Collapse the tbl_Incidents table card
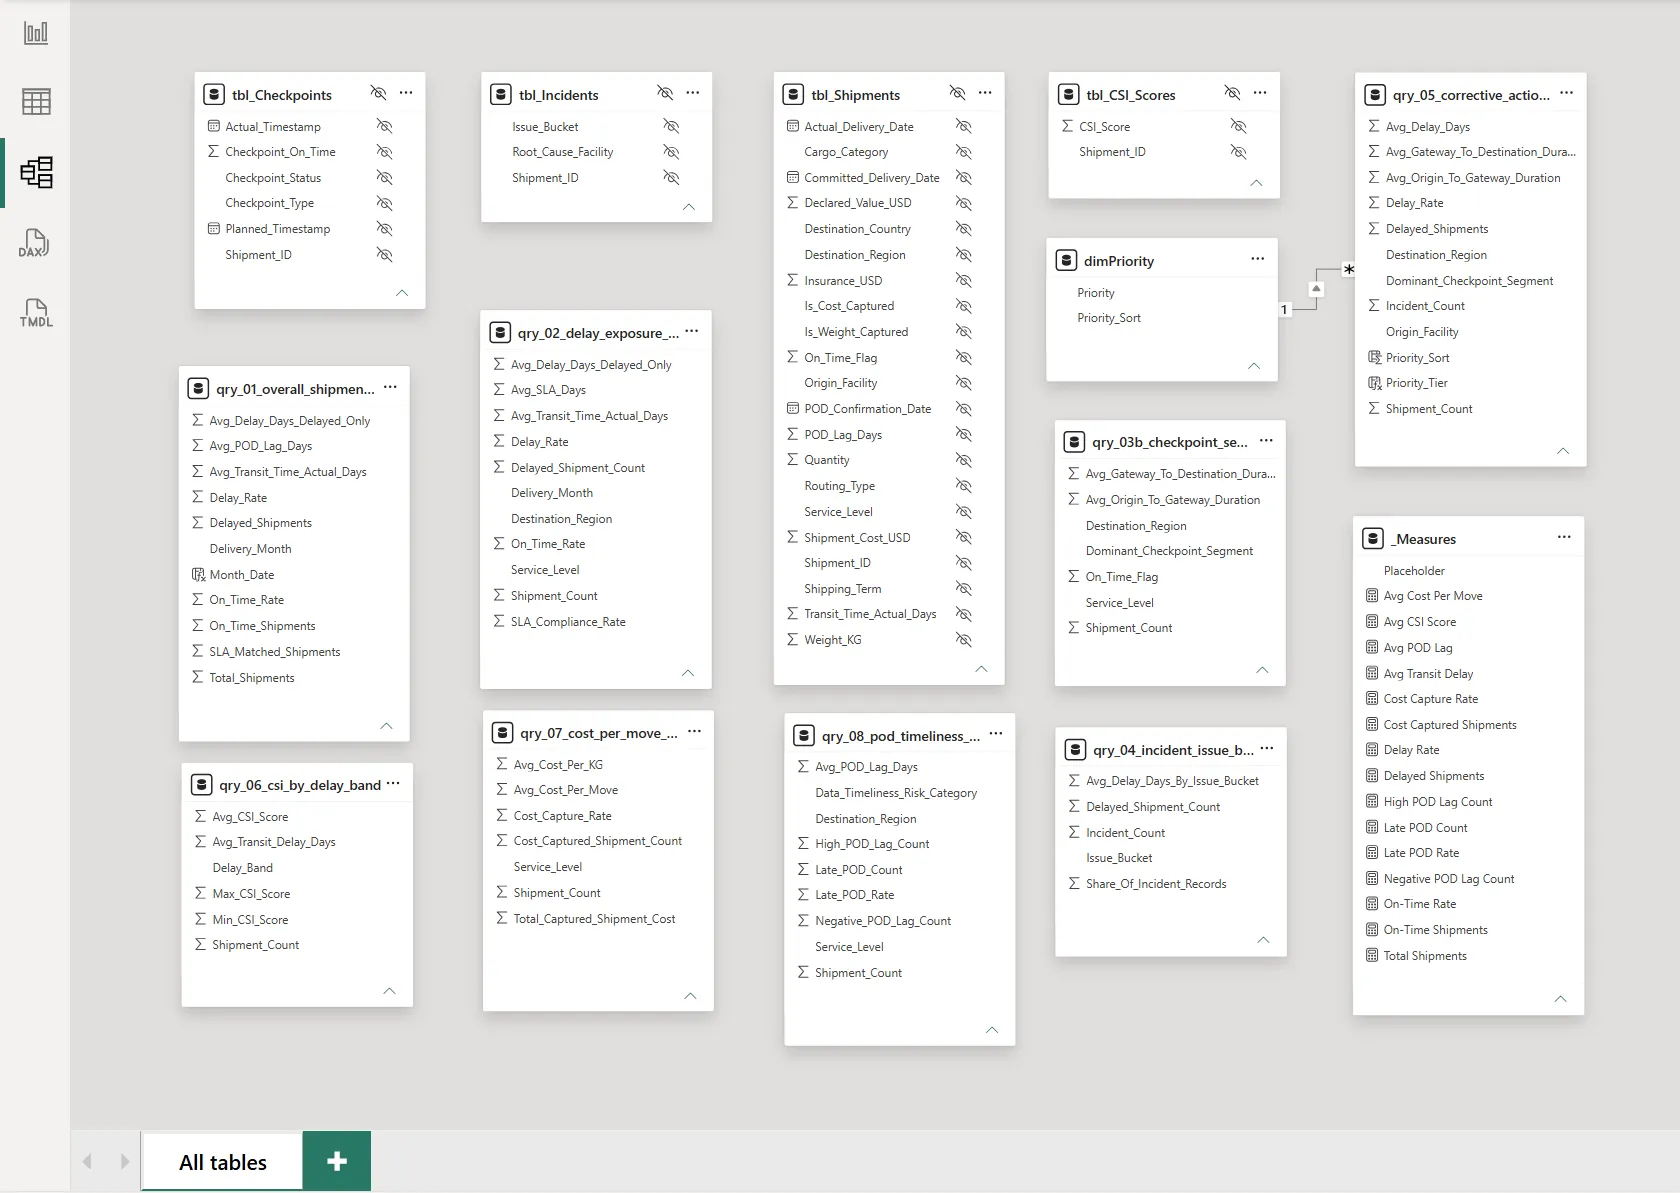The image size is (1680, 1193). pyautogui.click(x=689, y=207)
